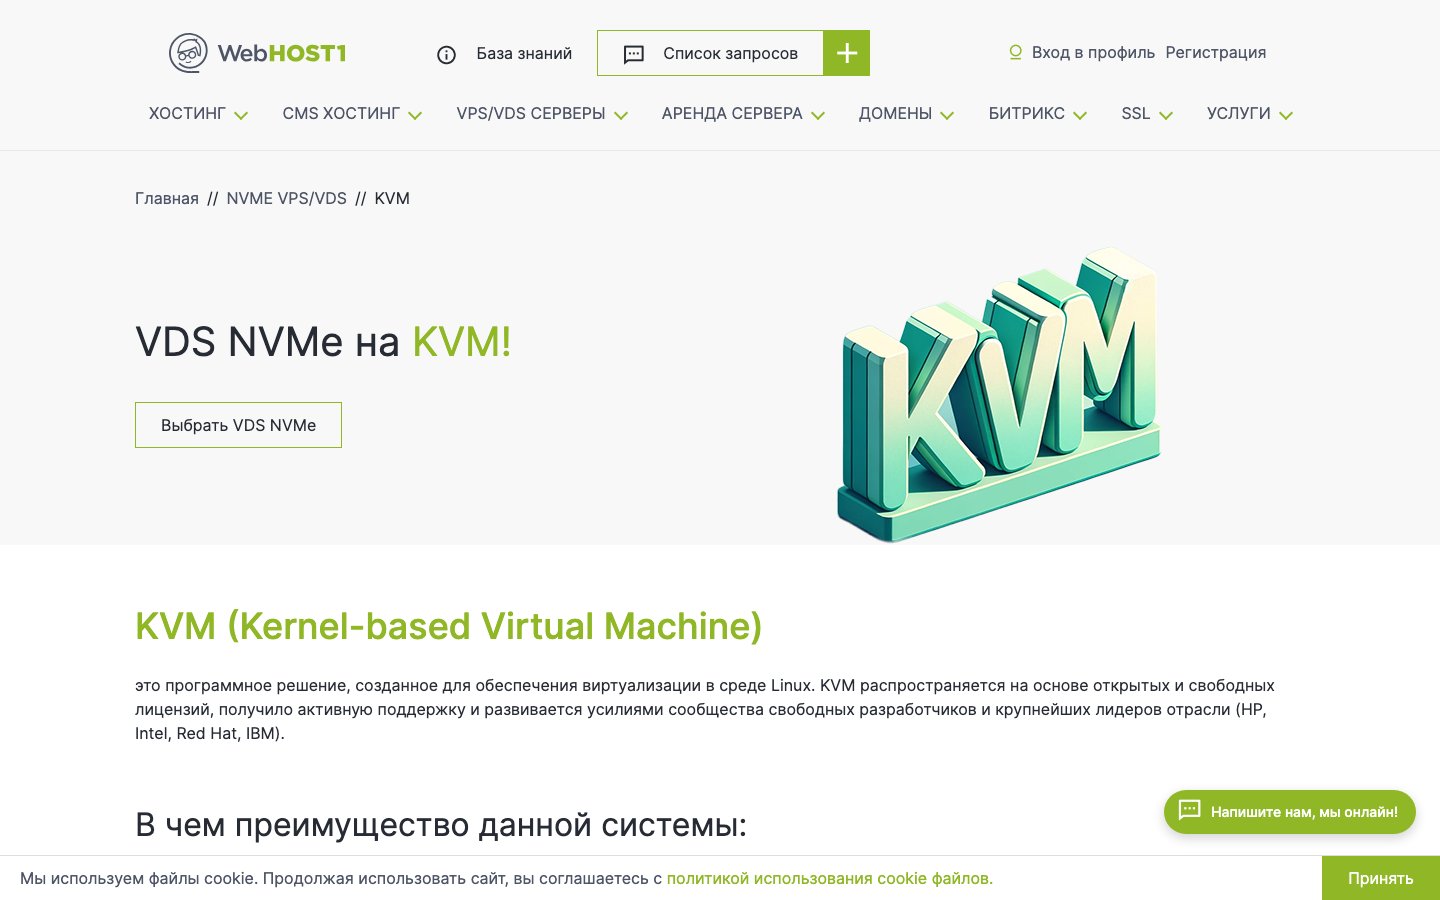Image resolution: width=1440 pixels, height=900 pixels.
Task: Go to Главная breadcrumb
Action: click(167, 198)
